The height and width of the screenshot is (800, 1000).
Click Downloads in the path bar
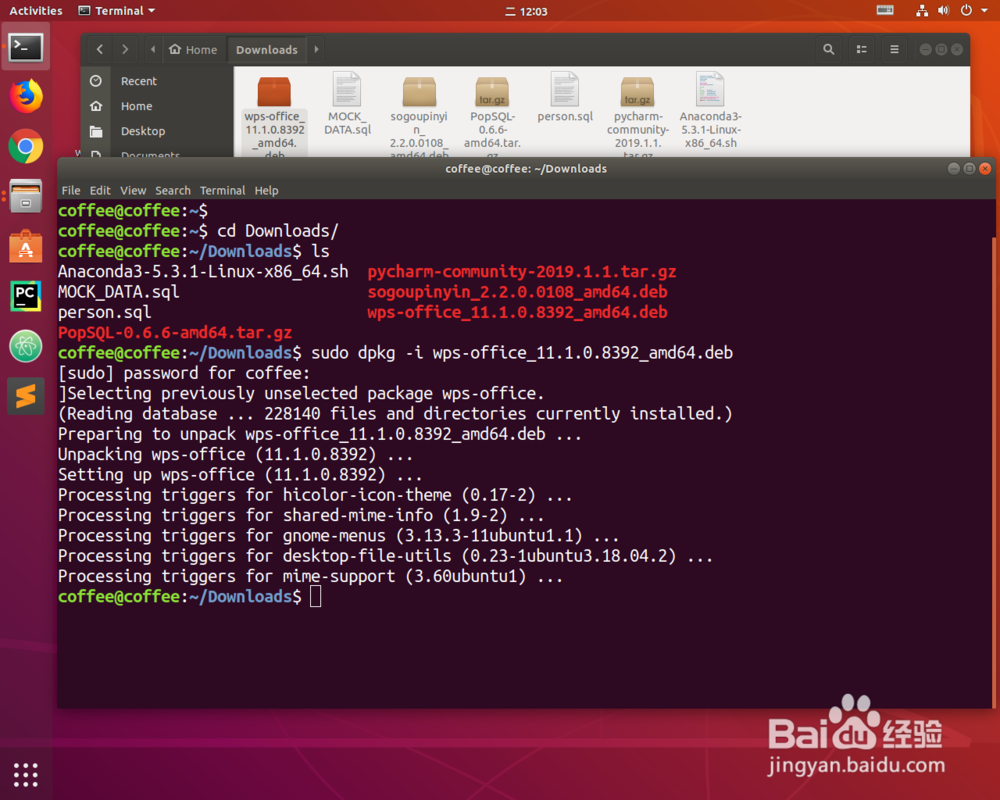tap(267, 49)
